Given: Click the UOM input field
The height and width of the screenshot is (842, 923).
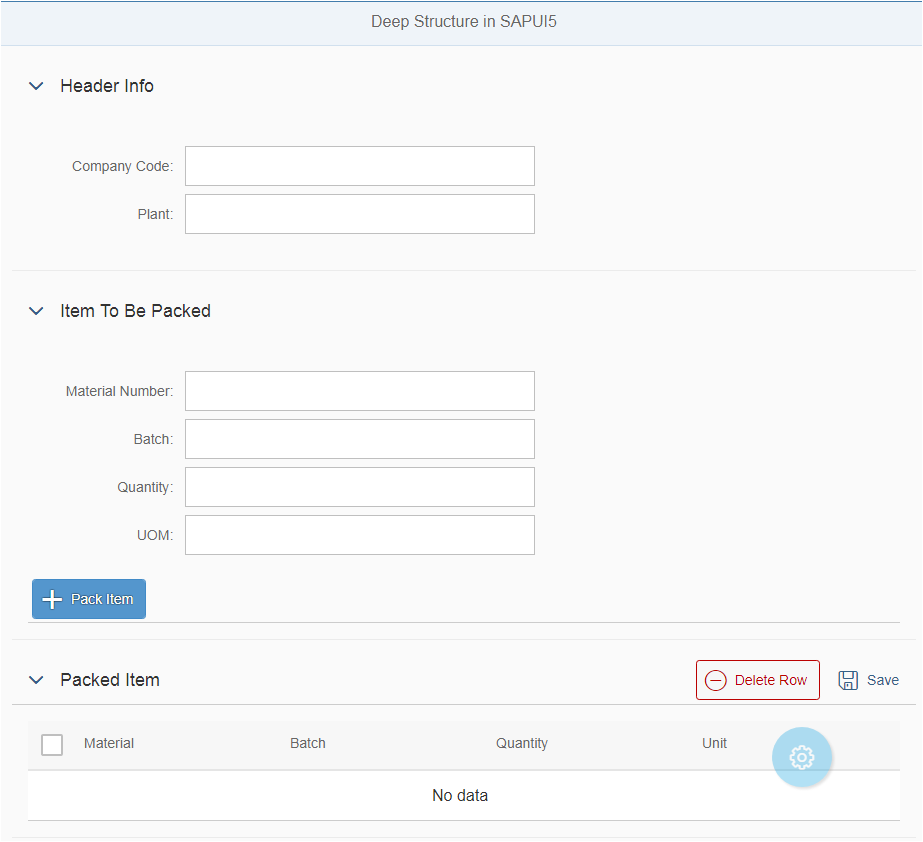Looking at the screenshot, I should 360,535.
